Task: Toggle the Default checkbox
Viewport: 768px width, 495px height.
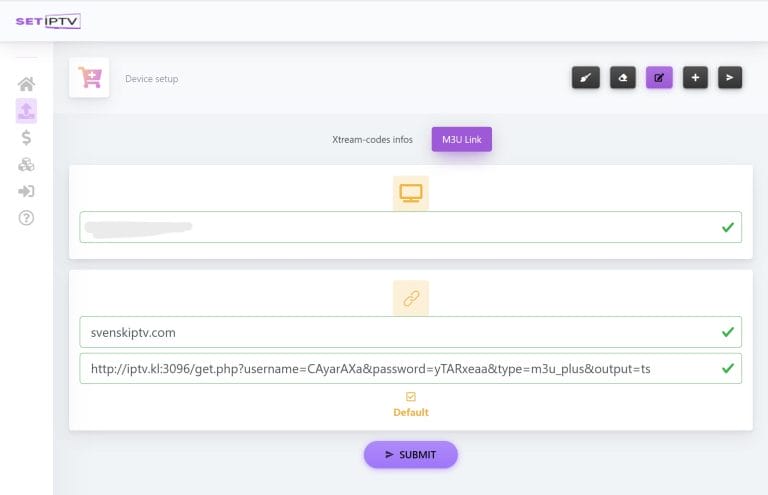Action: point(410,397)
